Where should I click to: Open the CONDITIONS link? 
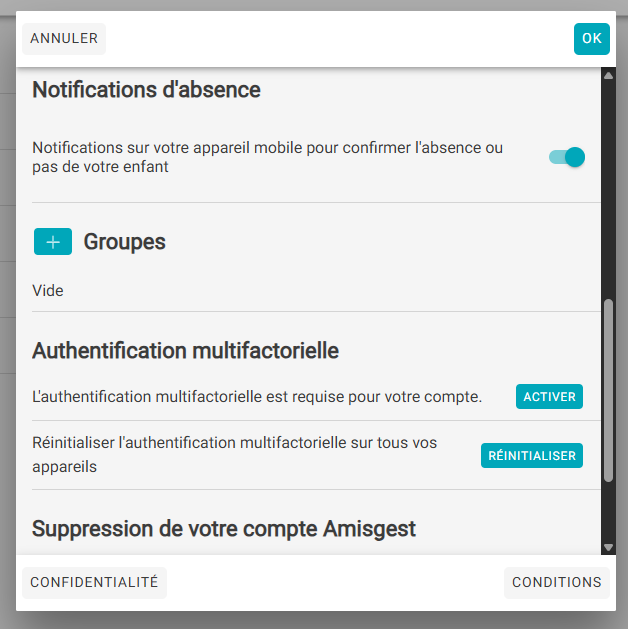[x=556, y=582]
